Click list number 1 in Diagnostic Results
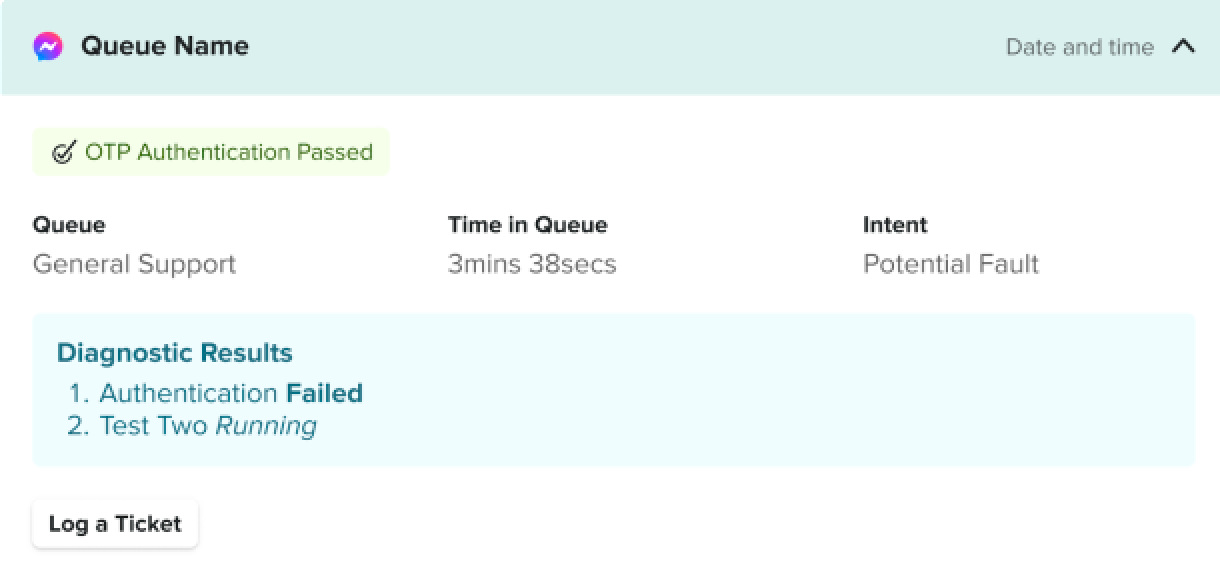Image resolution: width=1220 pixels, height=564 pixels. pos(79,393)
